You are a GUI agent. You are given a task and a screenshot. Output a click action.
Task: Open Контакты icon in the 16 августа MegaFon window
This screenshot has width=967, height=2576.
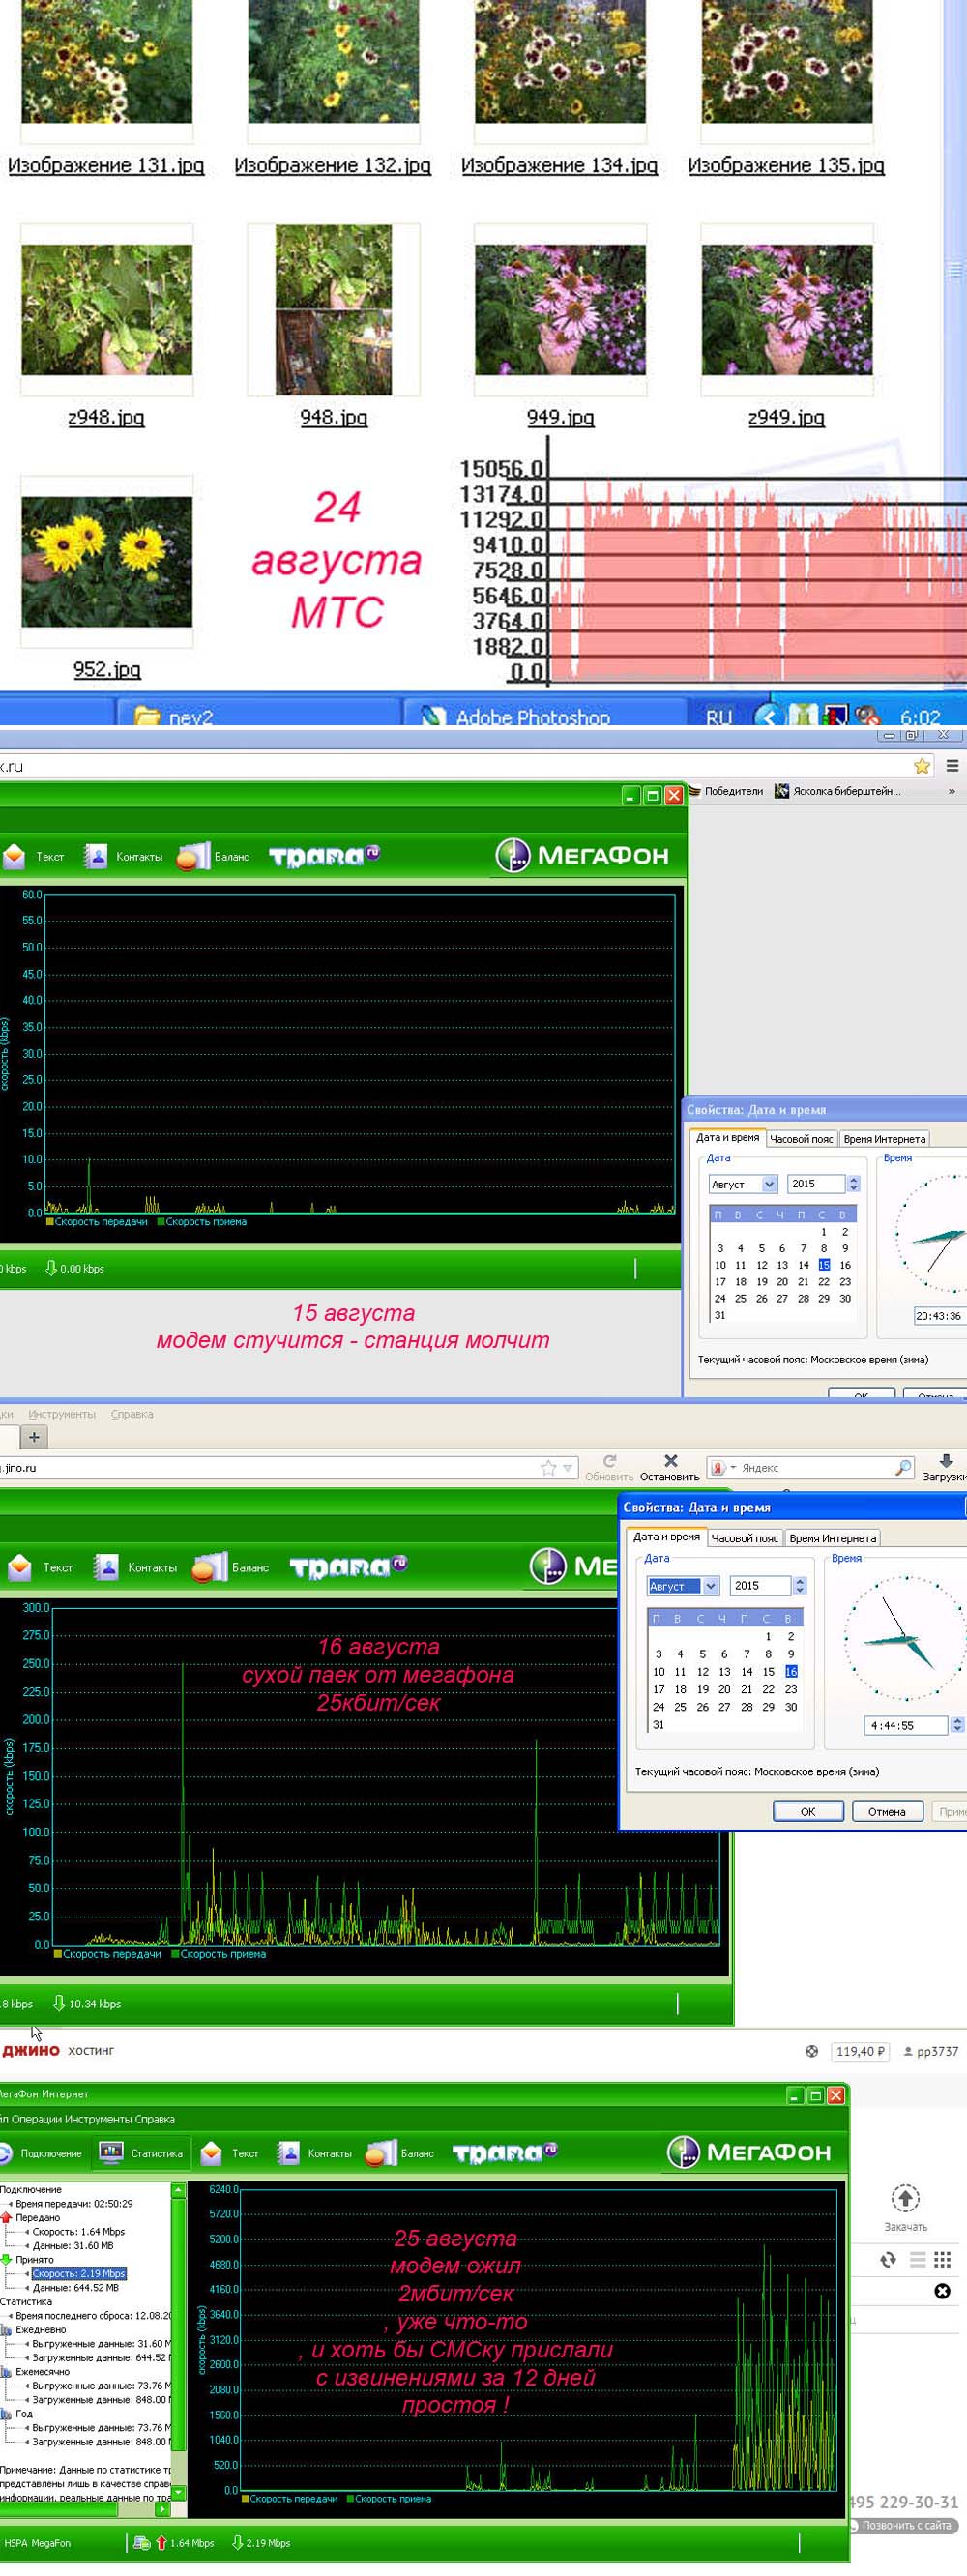click(x=106, y=1567)
